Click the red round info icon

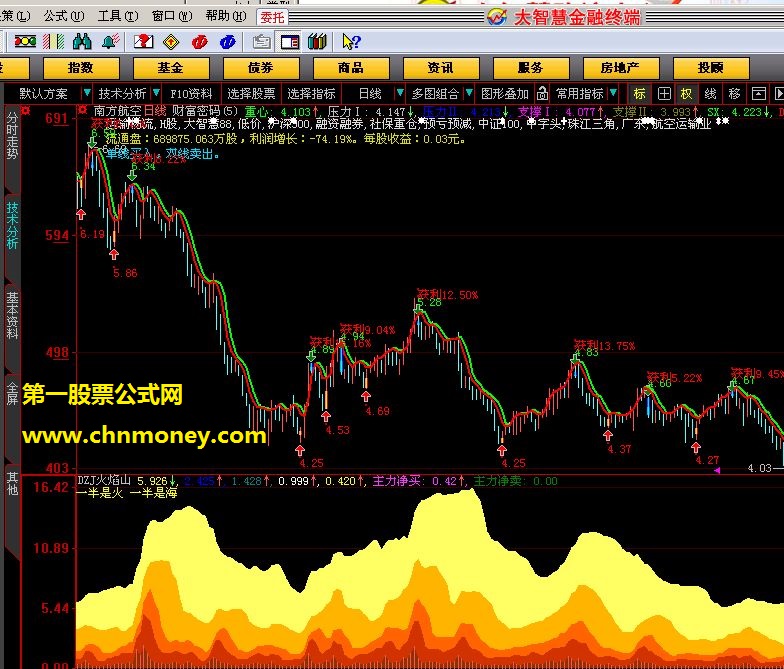[200, 42]
